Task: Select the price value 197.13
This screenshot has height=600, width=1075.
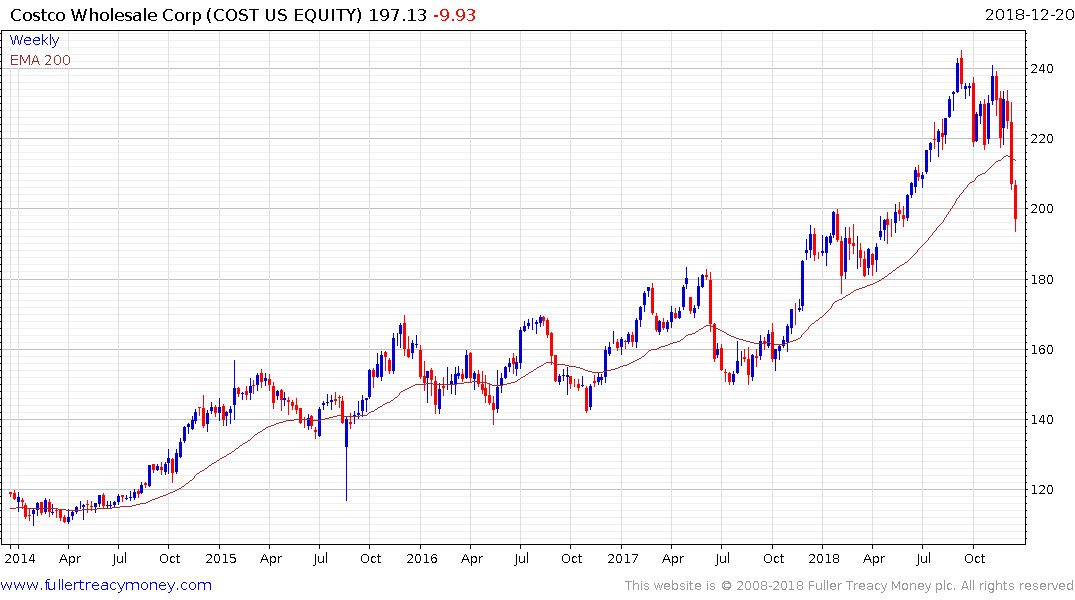Action: (398, 15)
